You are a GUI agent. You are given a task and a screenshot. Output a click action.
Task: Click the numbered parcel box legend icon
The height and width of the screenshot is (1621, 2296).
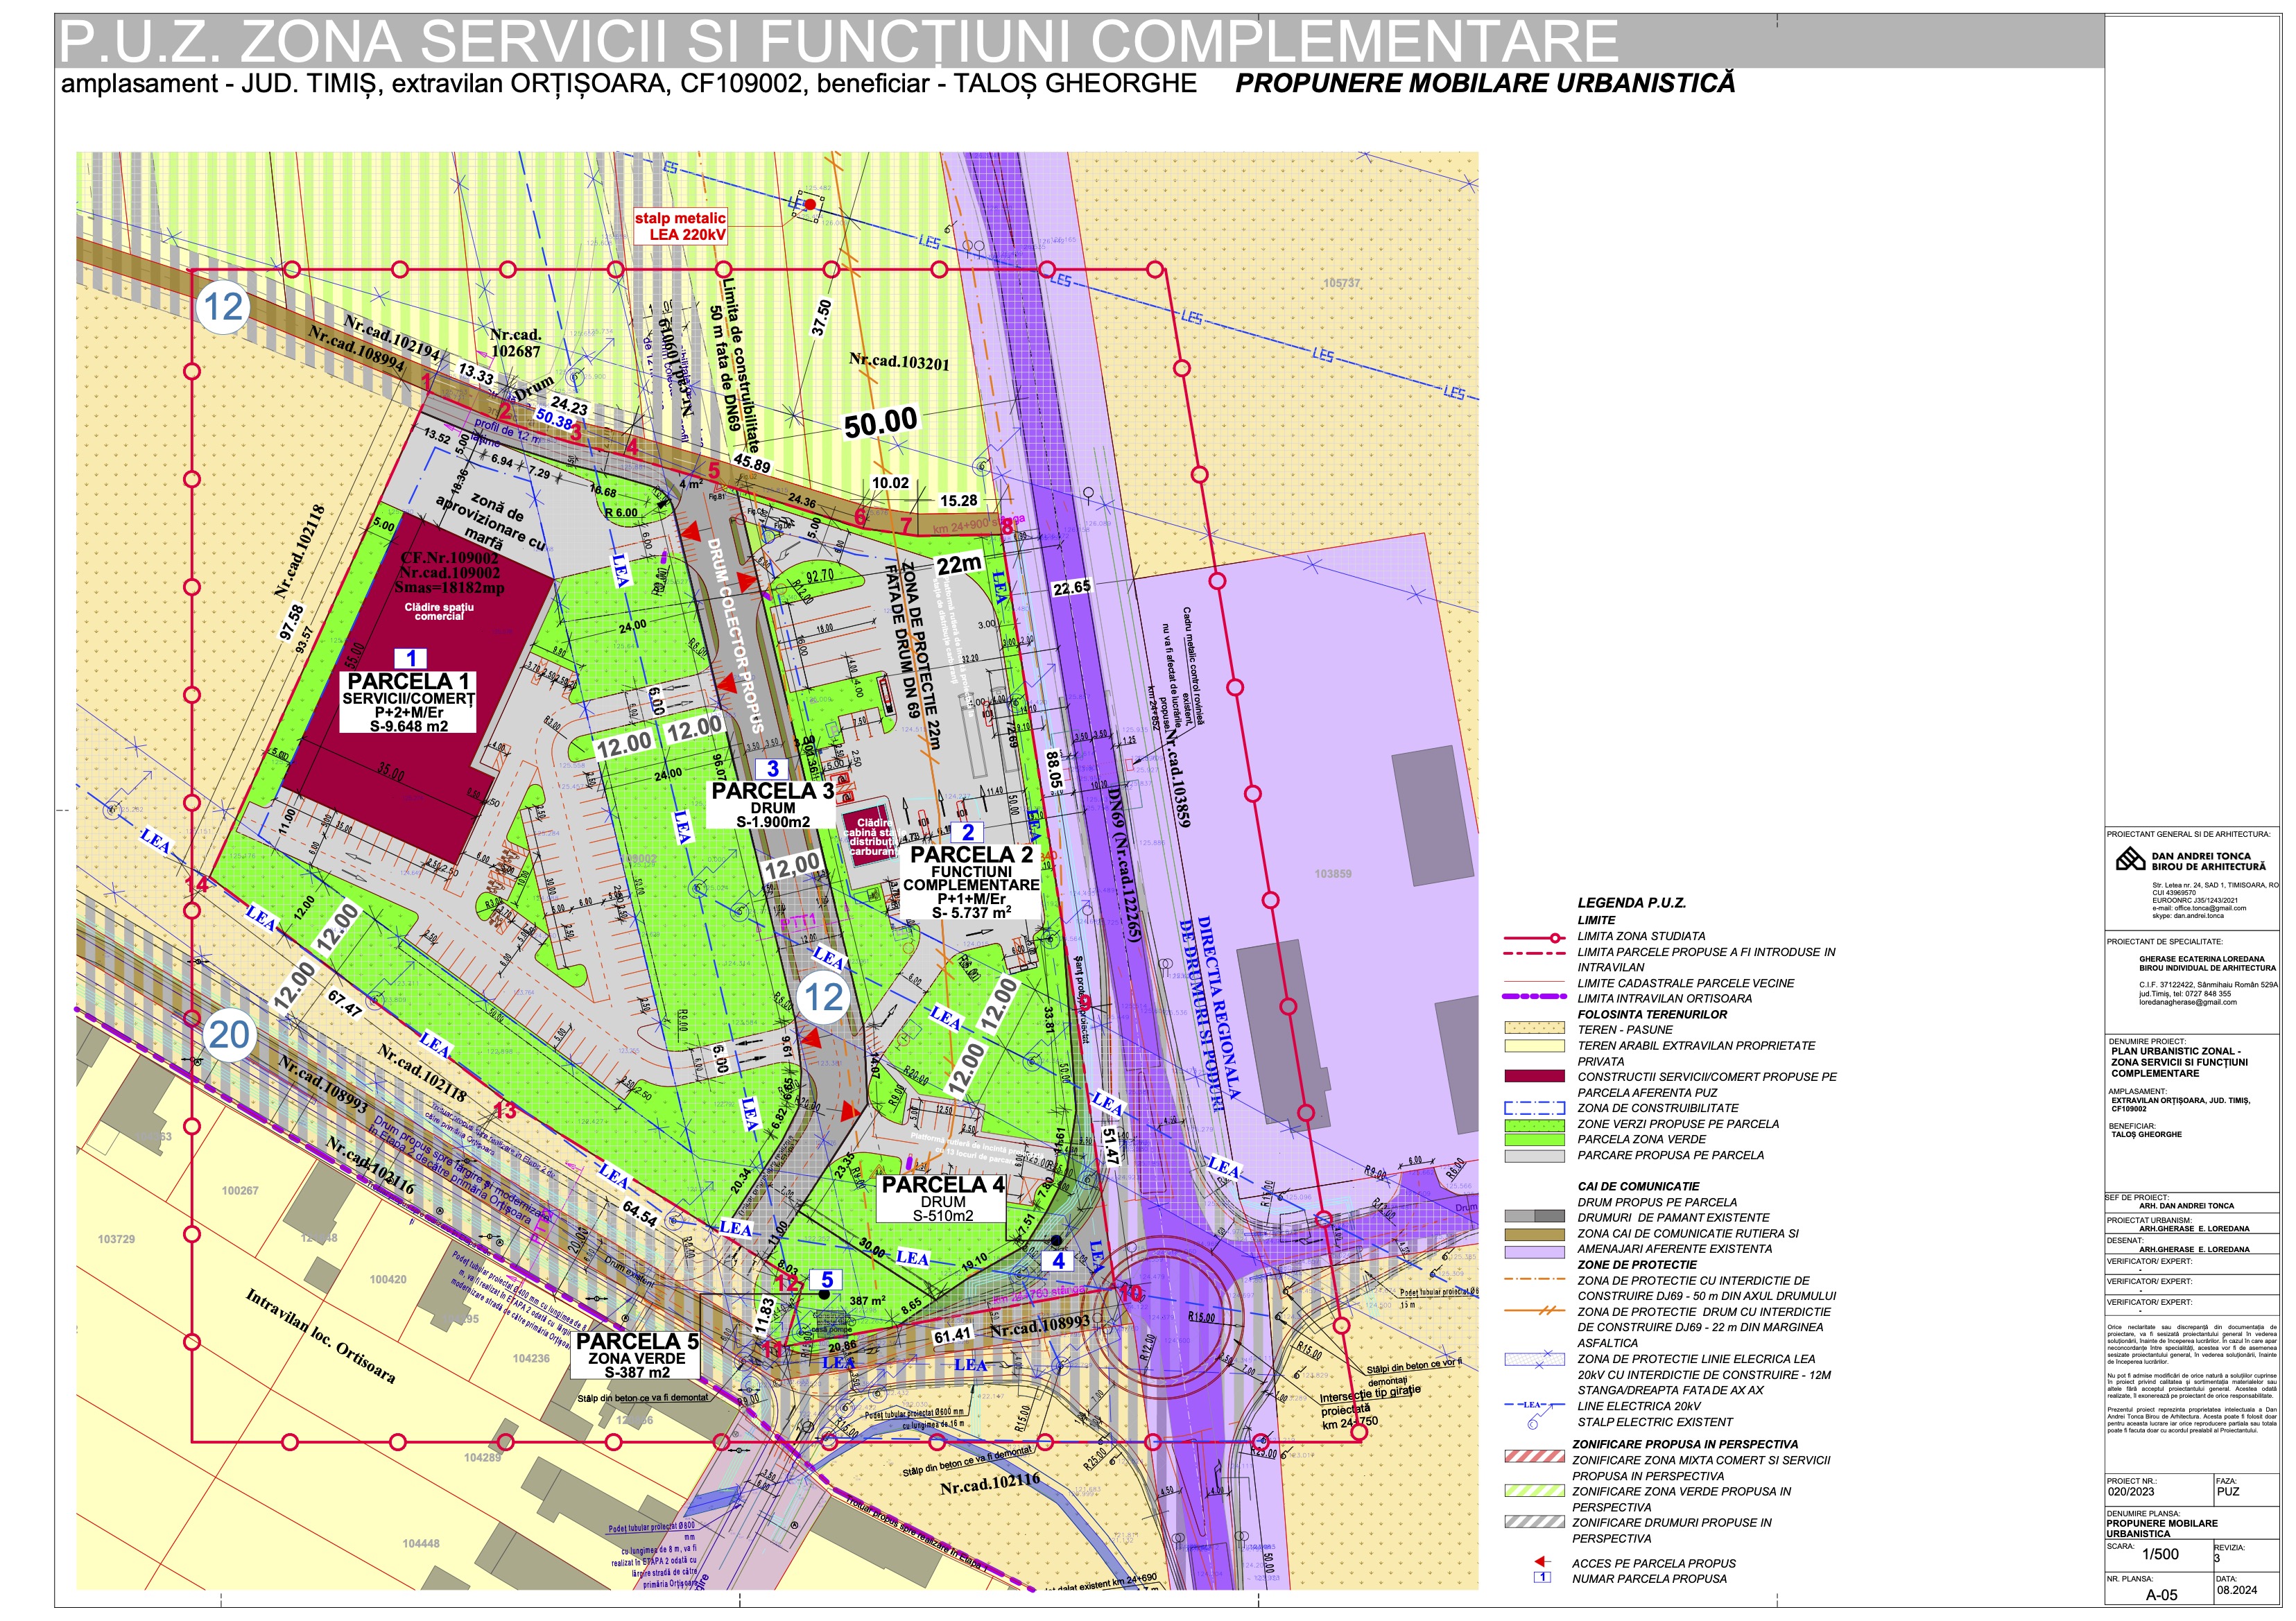click(1542, 1578)
